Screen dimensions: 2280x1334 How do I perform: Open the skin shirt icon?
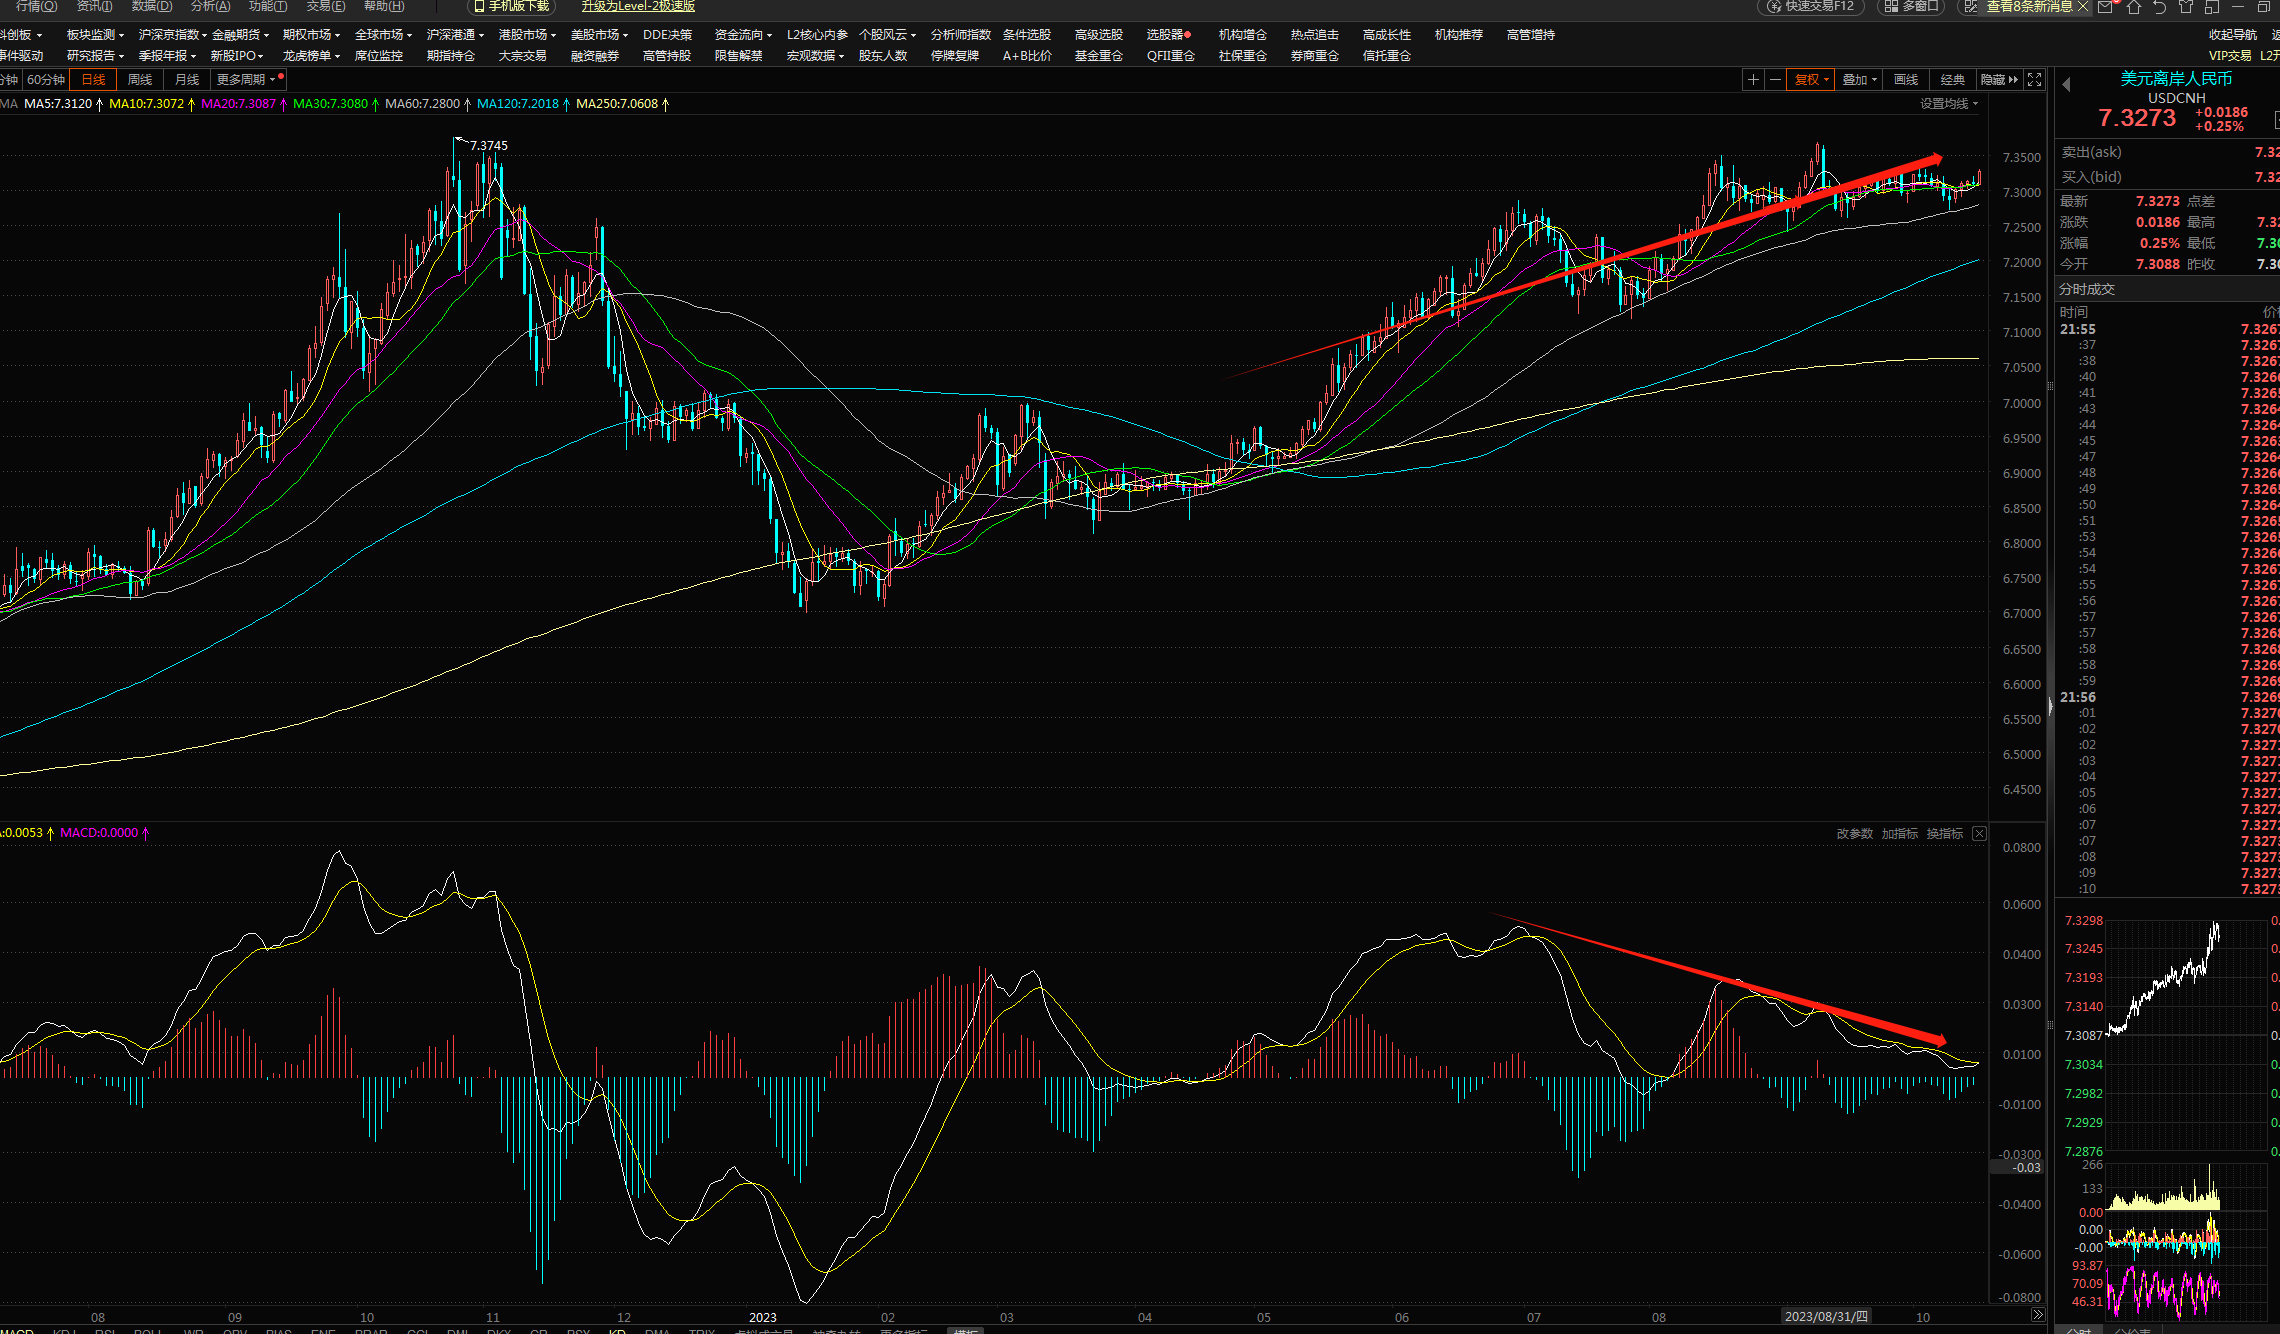click(x=2185, y=7)
